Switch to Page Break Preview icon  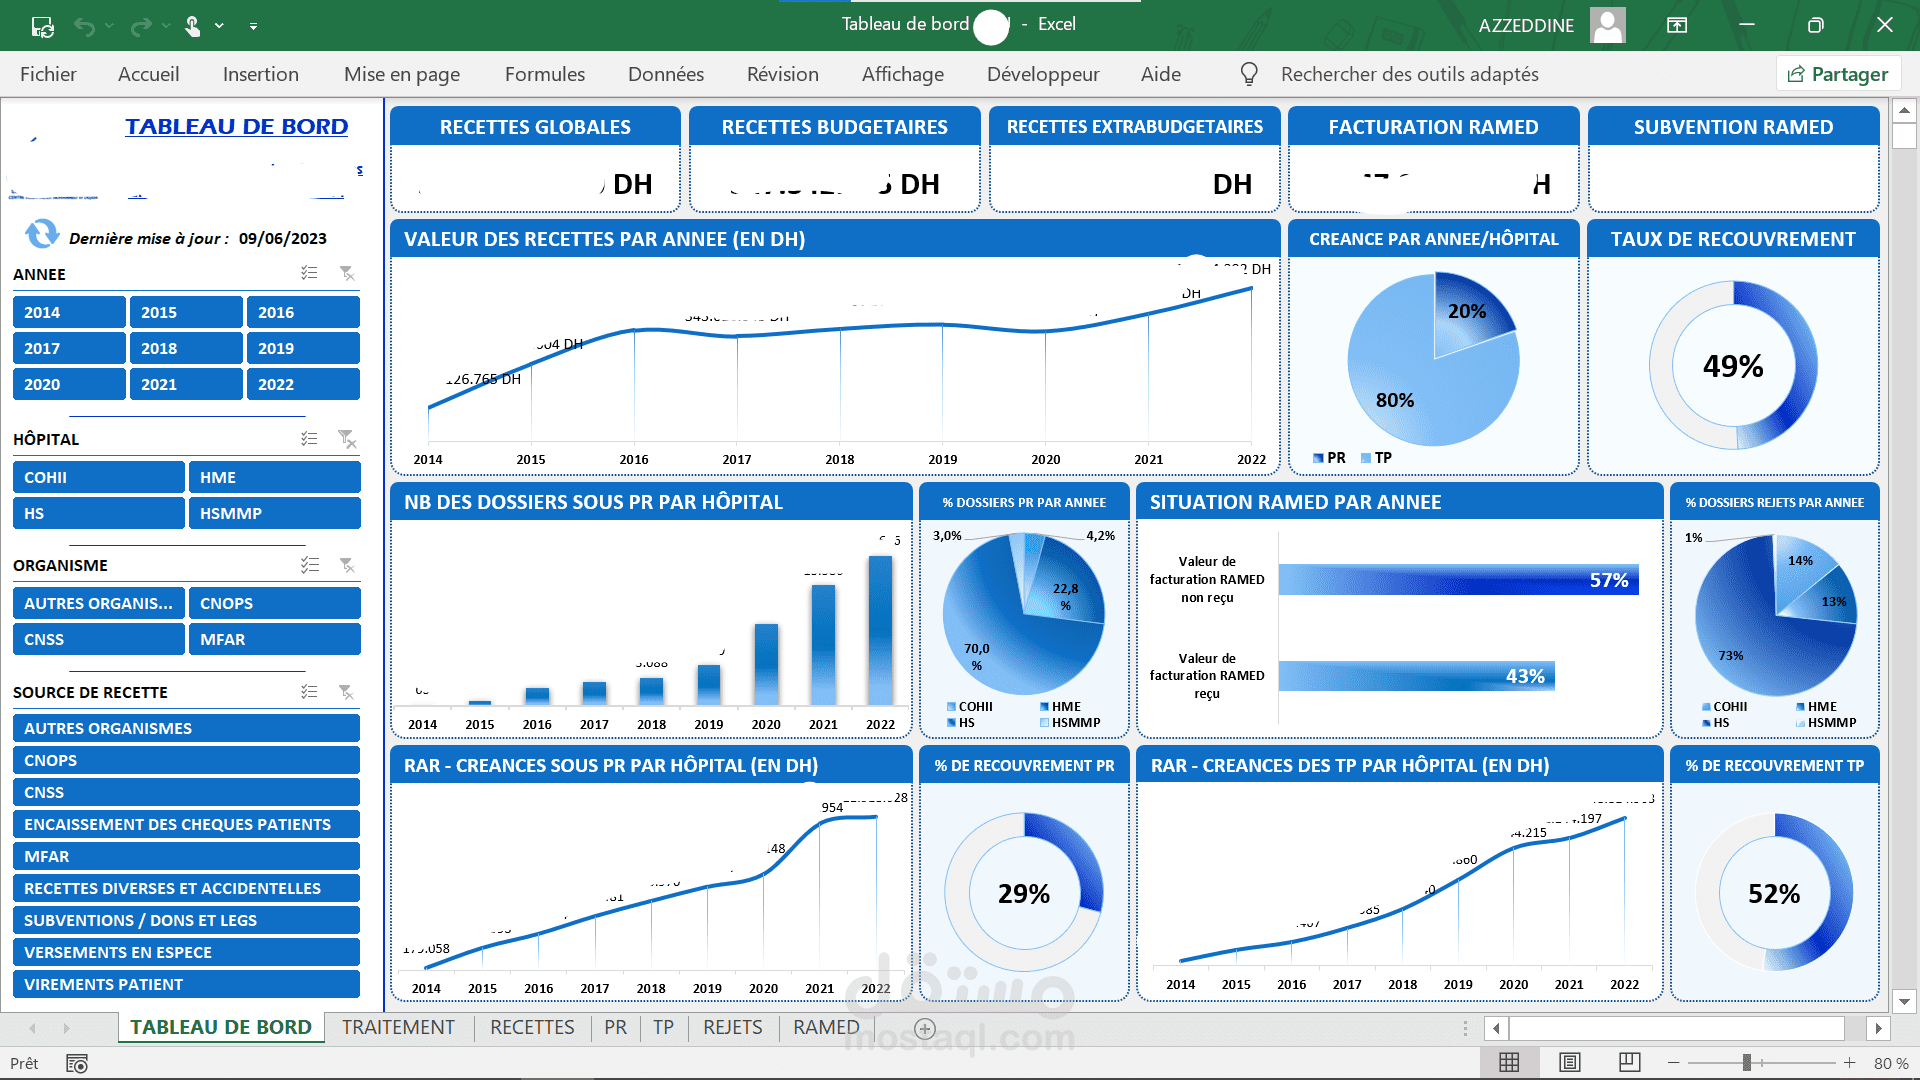1630,1062
